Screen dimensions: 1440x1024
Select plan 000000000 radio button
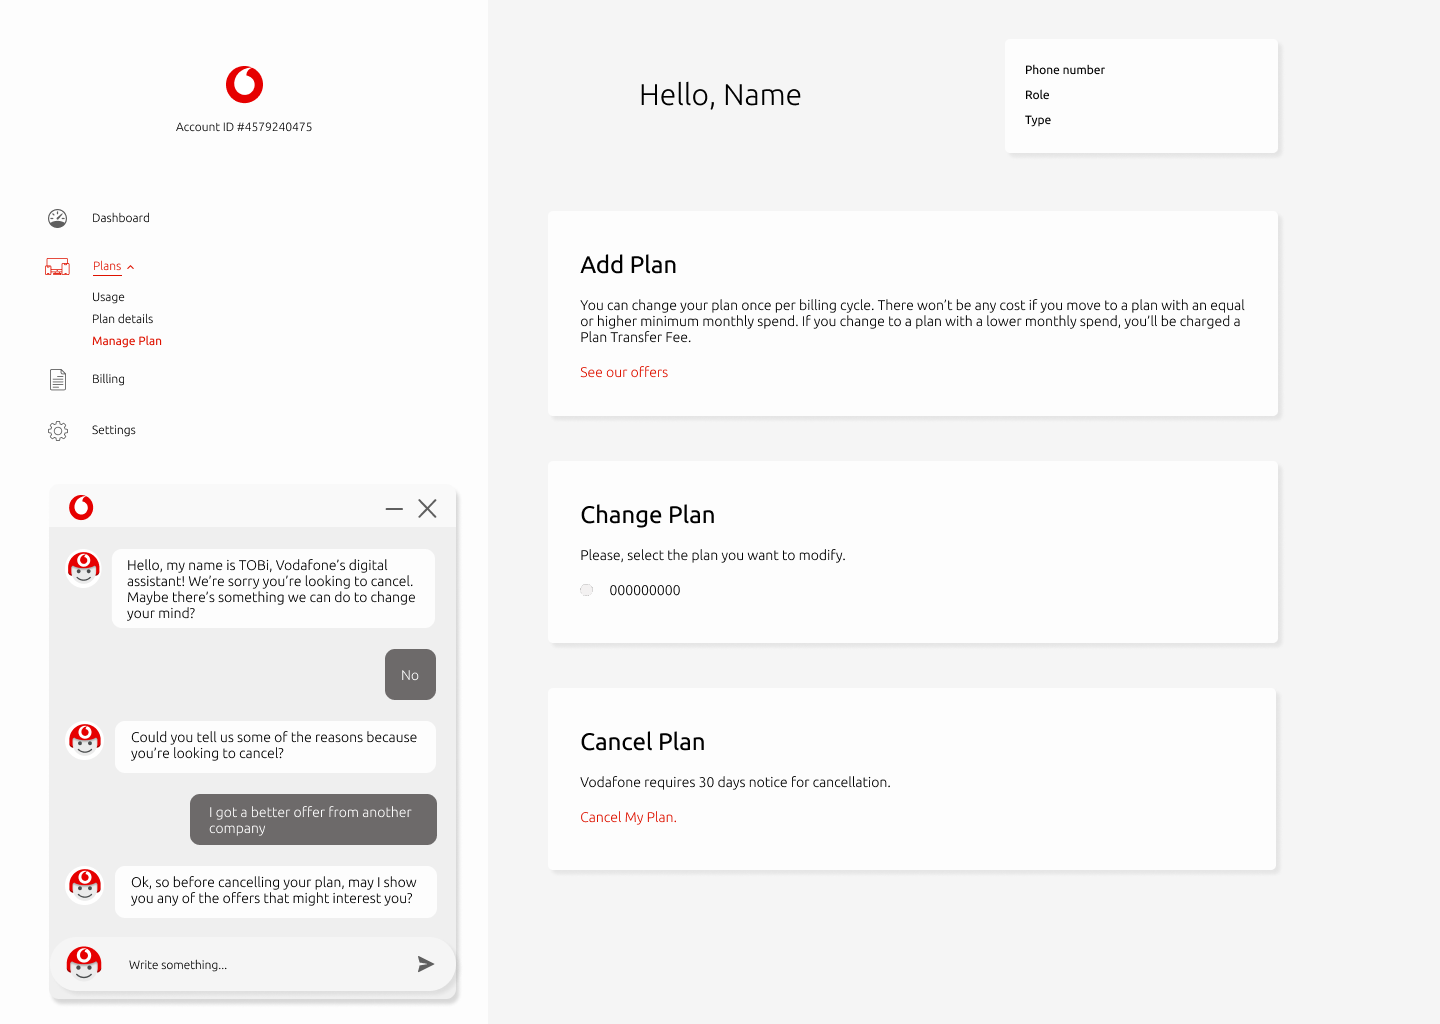(x=587, y=590)
